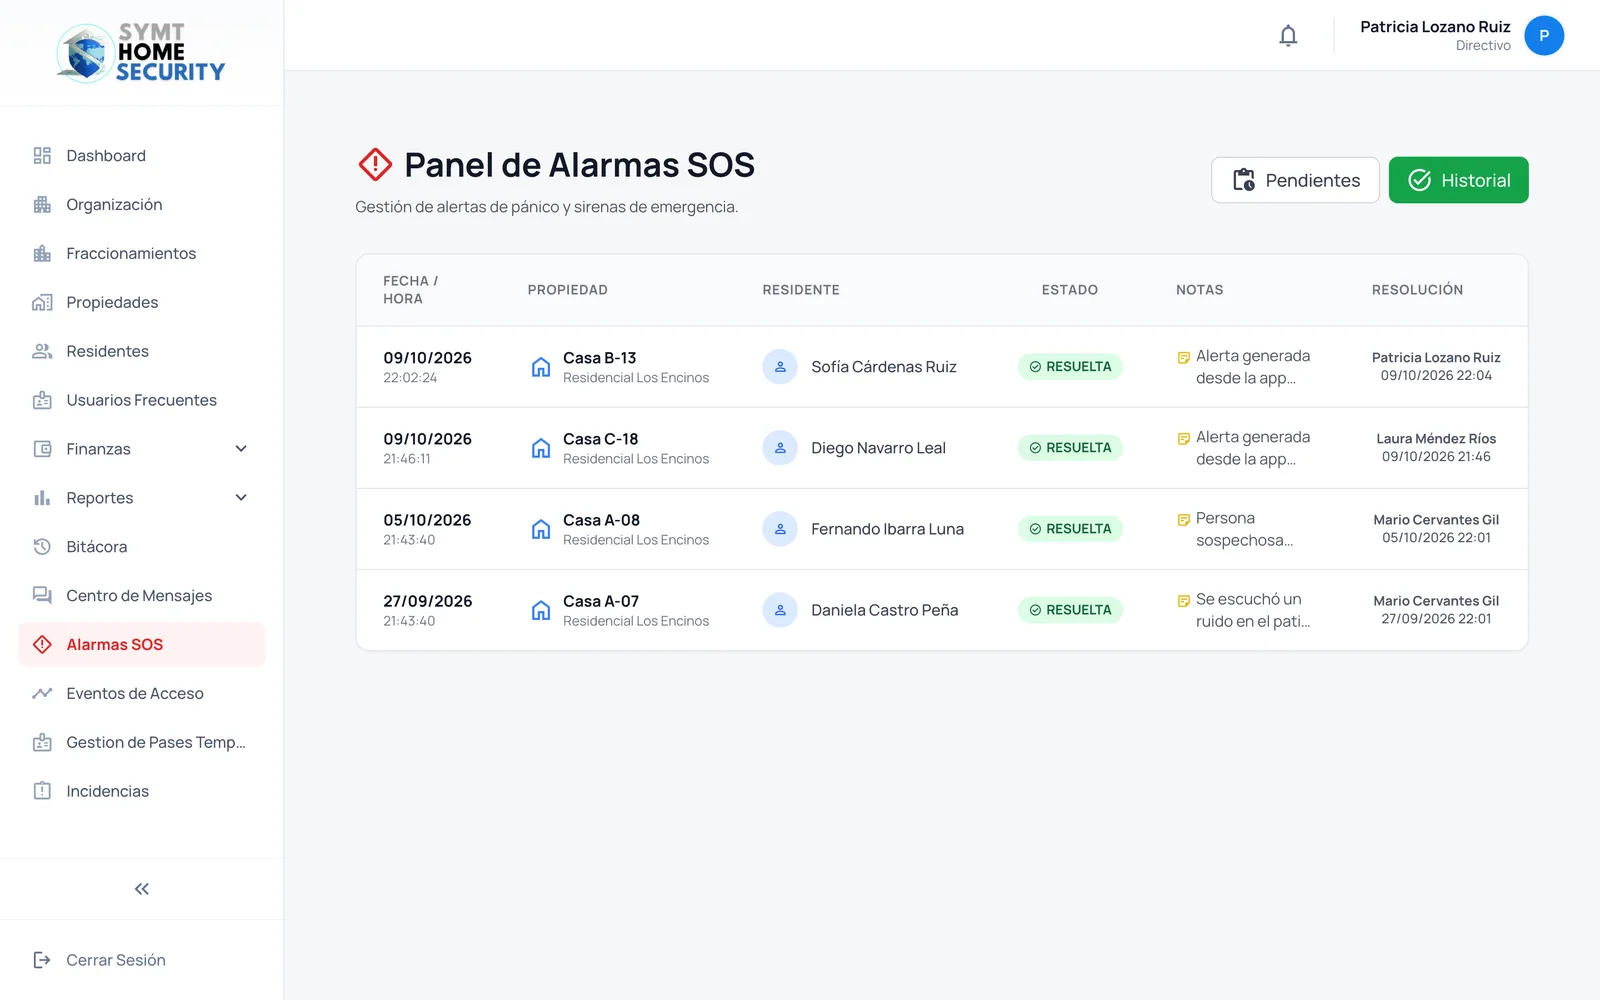Click Daniela Castro Peña's avatar icon

tap(780, 610)
